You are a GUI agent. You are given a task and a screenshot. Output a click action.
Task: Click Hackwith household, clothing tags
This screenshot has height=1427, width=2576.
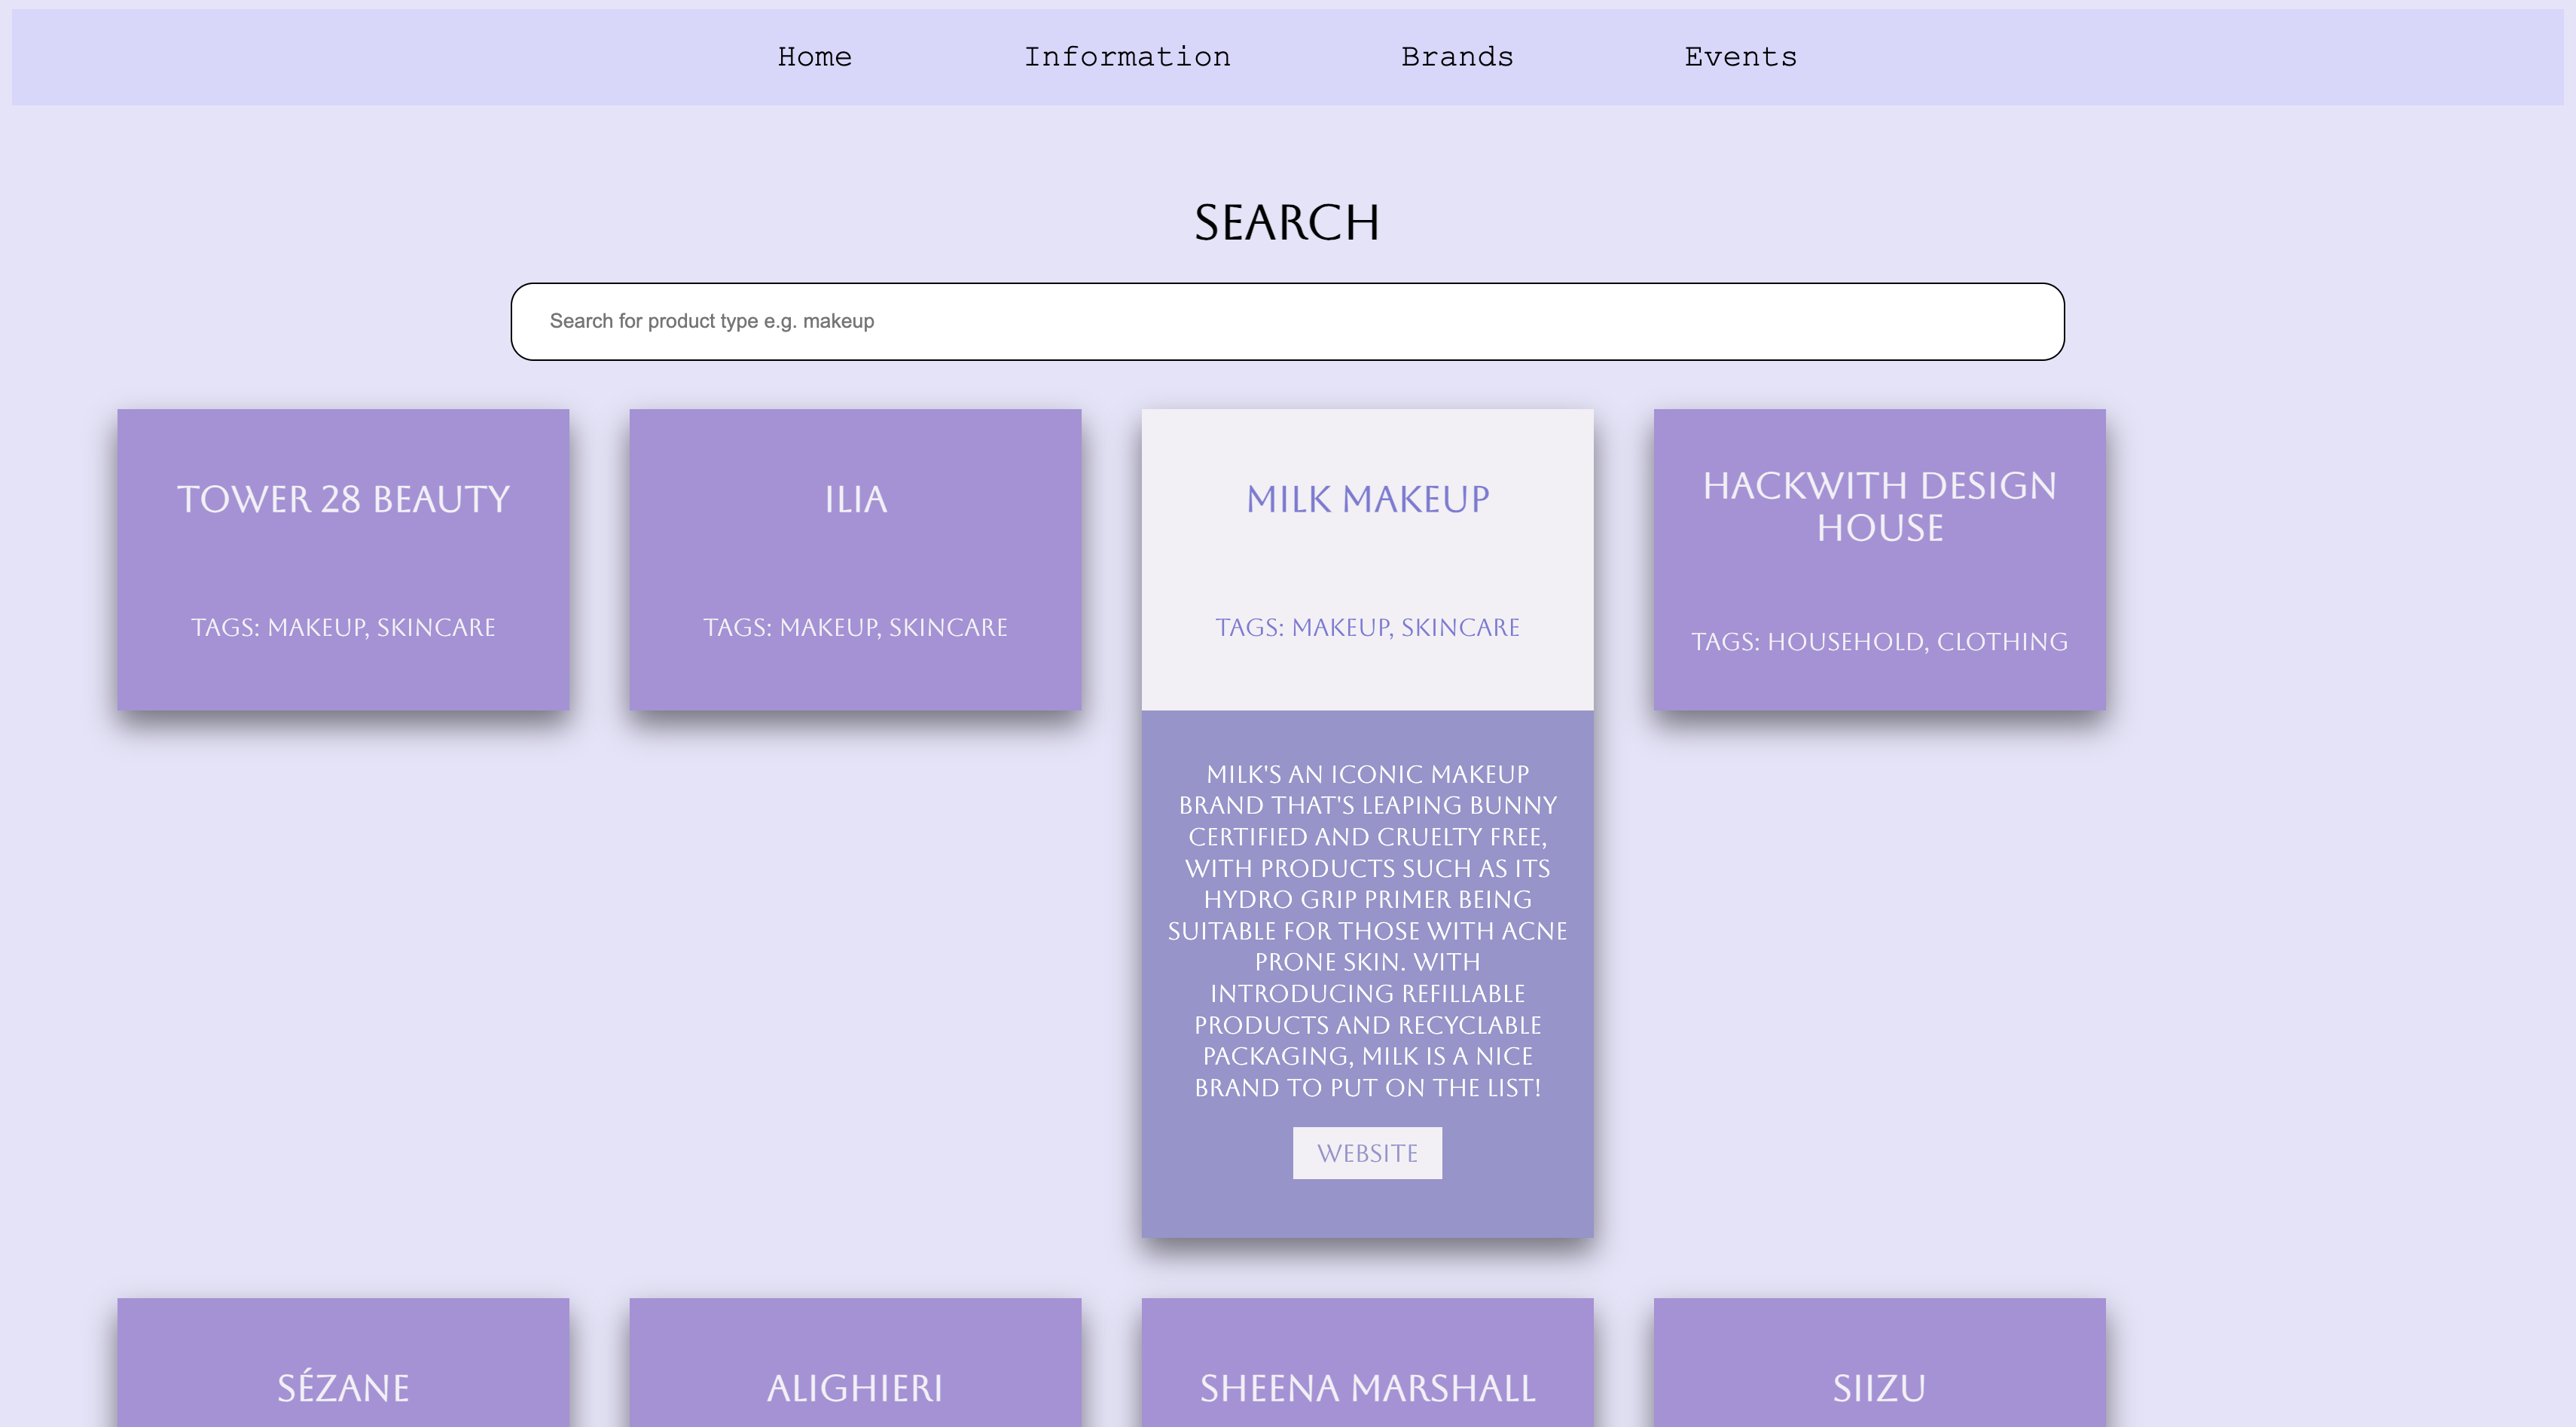[x=1879, y=641]
